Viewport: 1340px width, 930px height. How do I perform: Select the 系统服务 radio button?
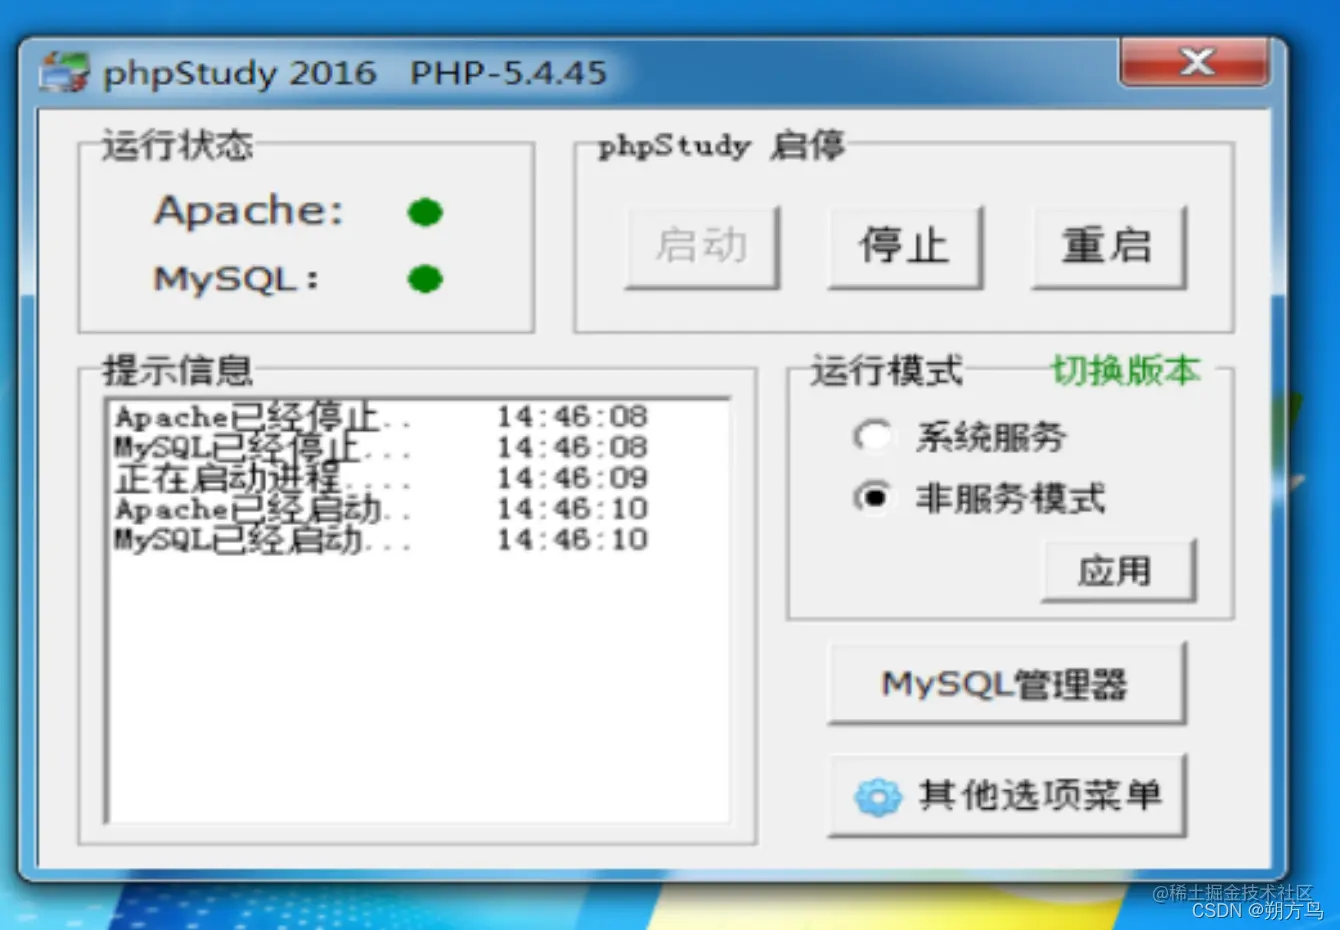tap(872, 436)
